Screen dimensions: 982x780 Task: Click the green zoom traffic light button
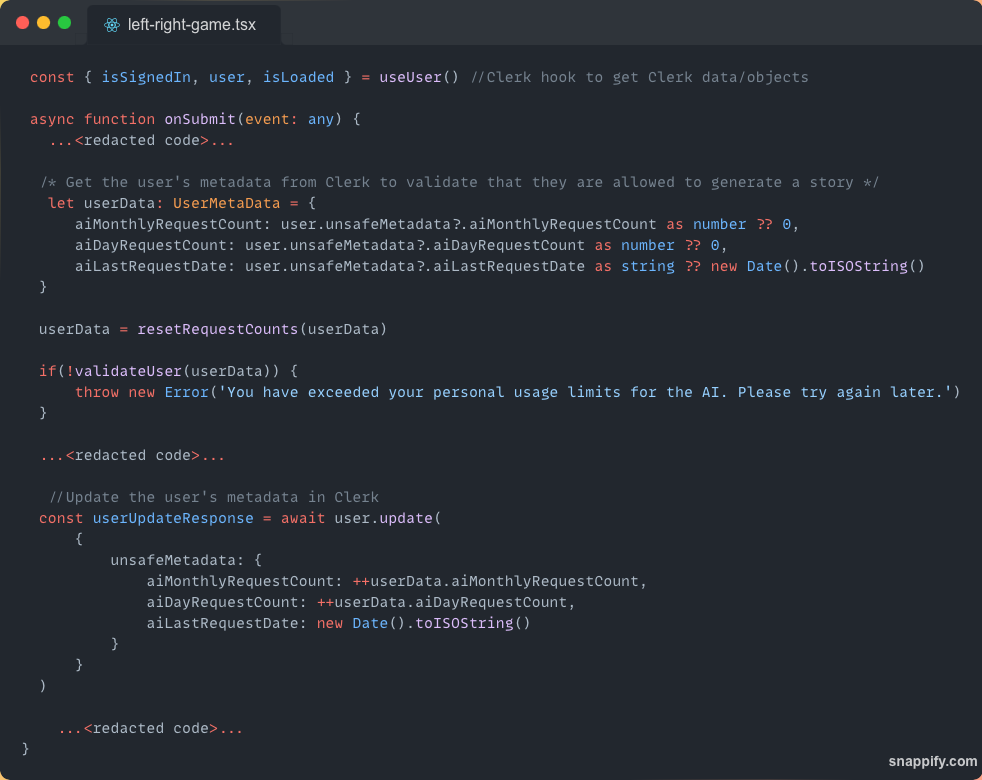point(65,21)
